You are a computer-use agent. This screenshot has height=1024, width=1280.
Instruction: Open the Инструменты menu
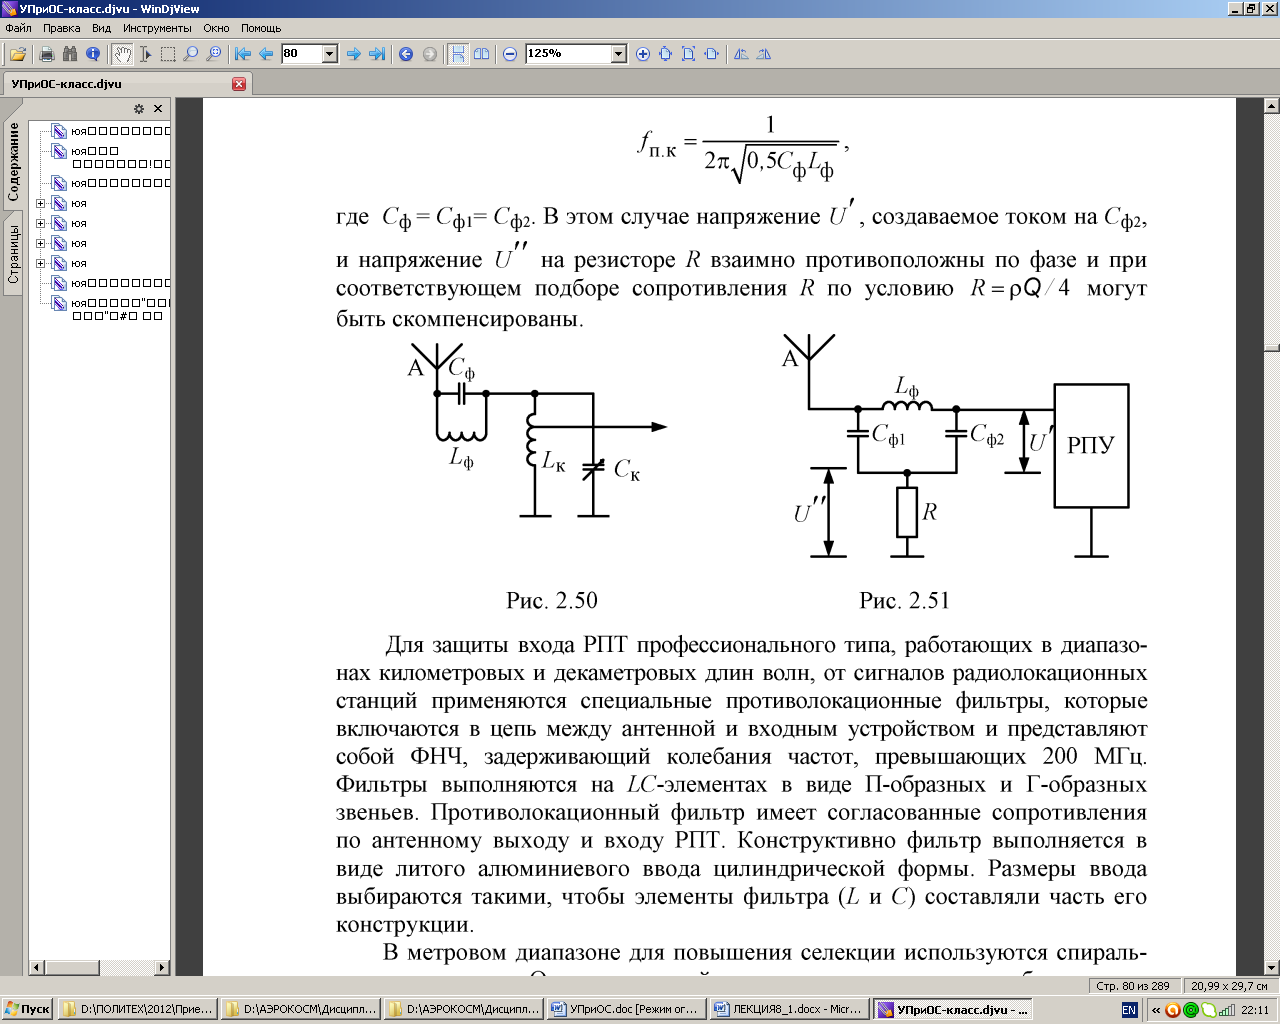click(x=157, y=28)
